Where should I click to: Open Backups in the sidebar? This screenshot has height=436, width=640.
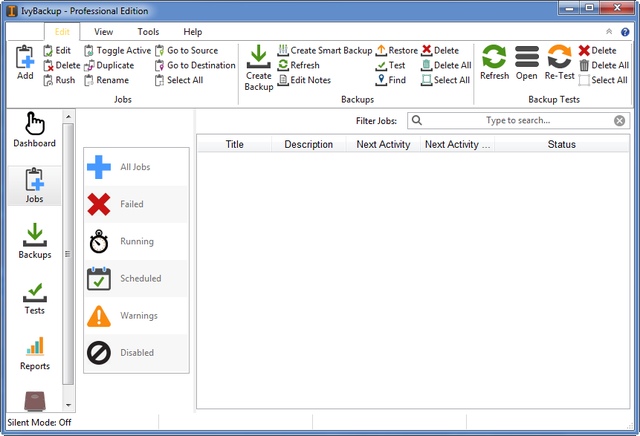35,241
